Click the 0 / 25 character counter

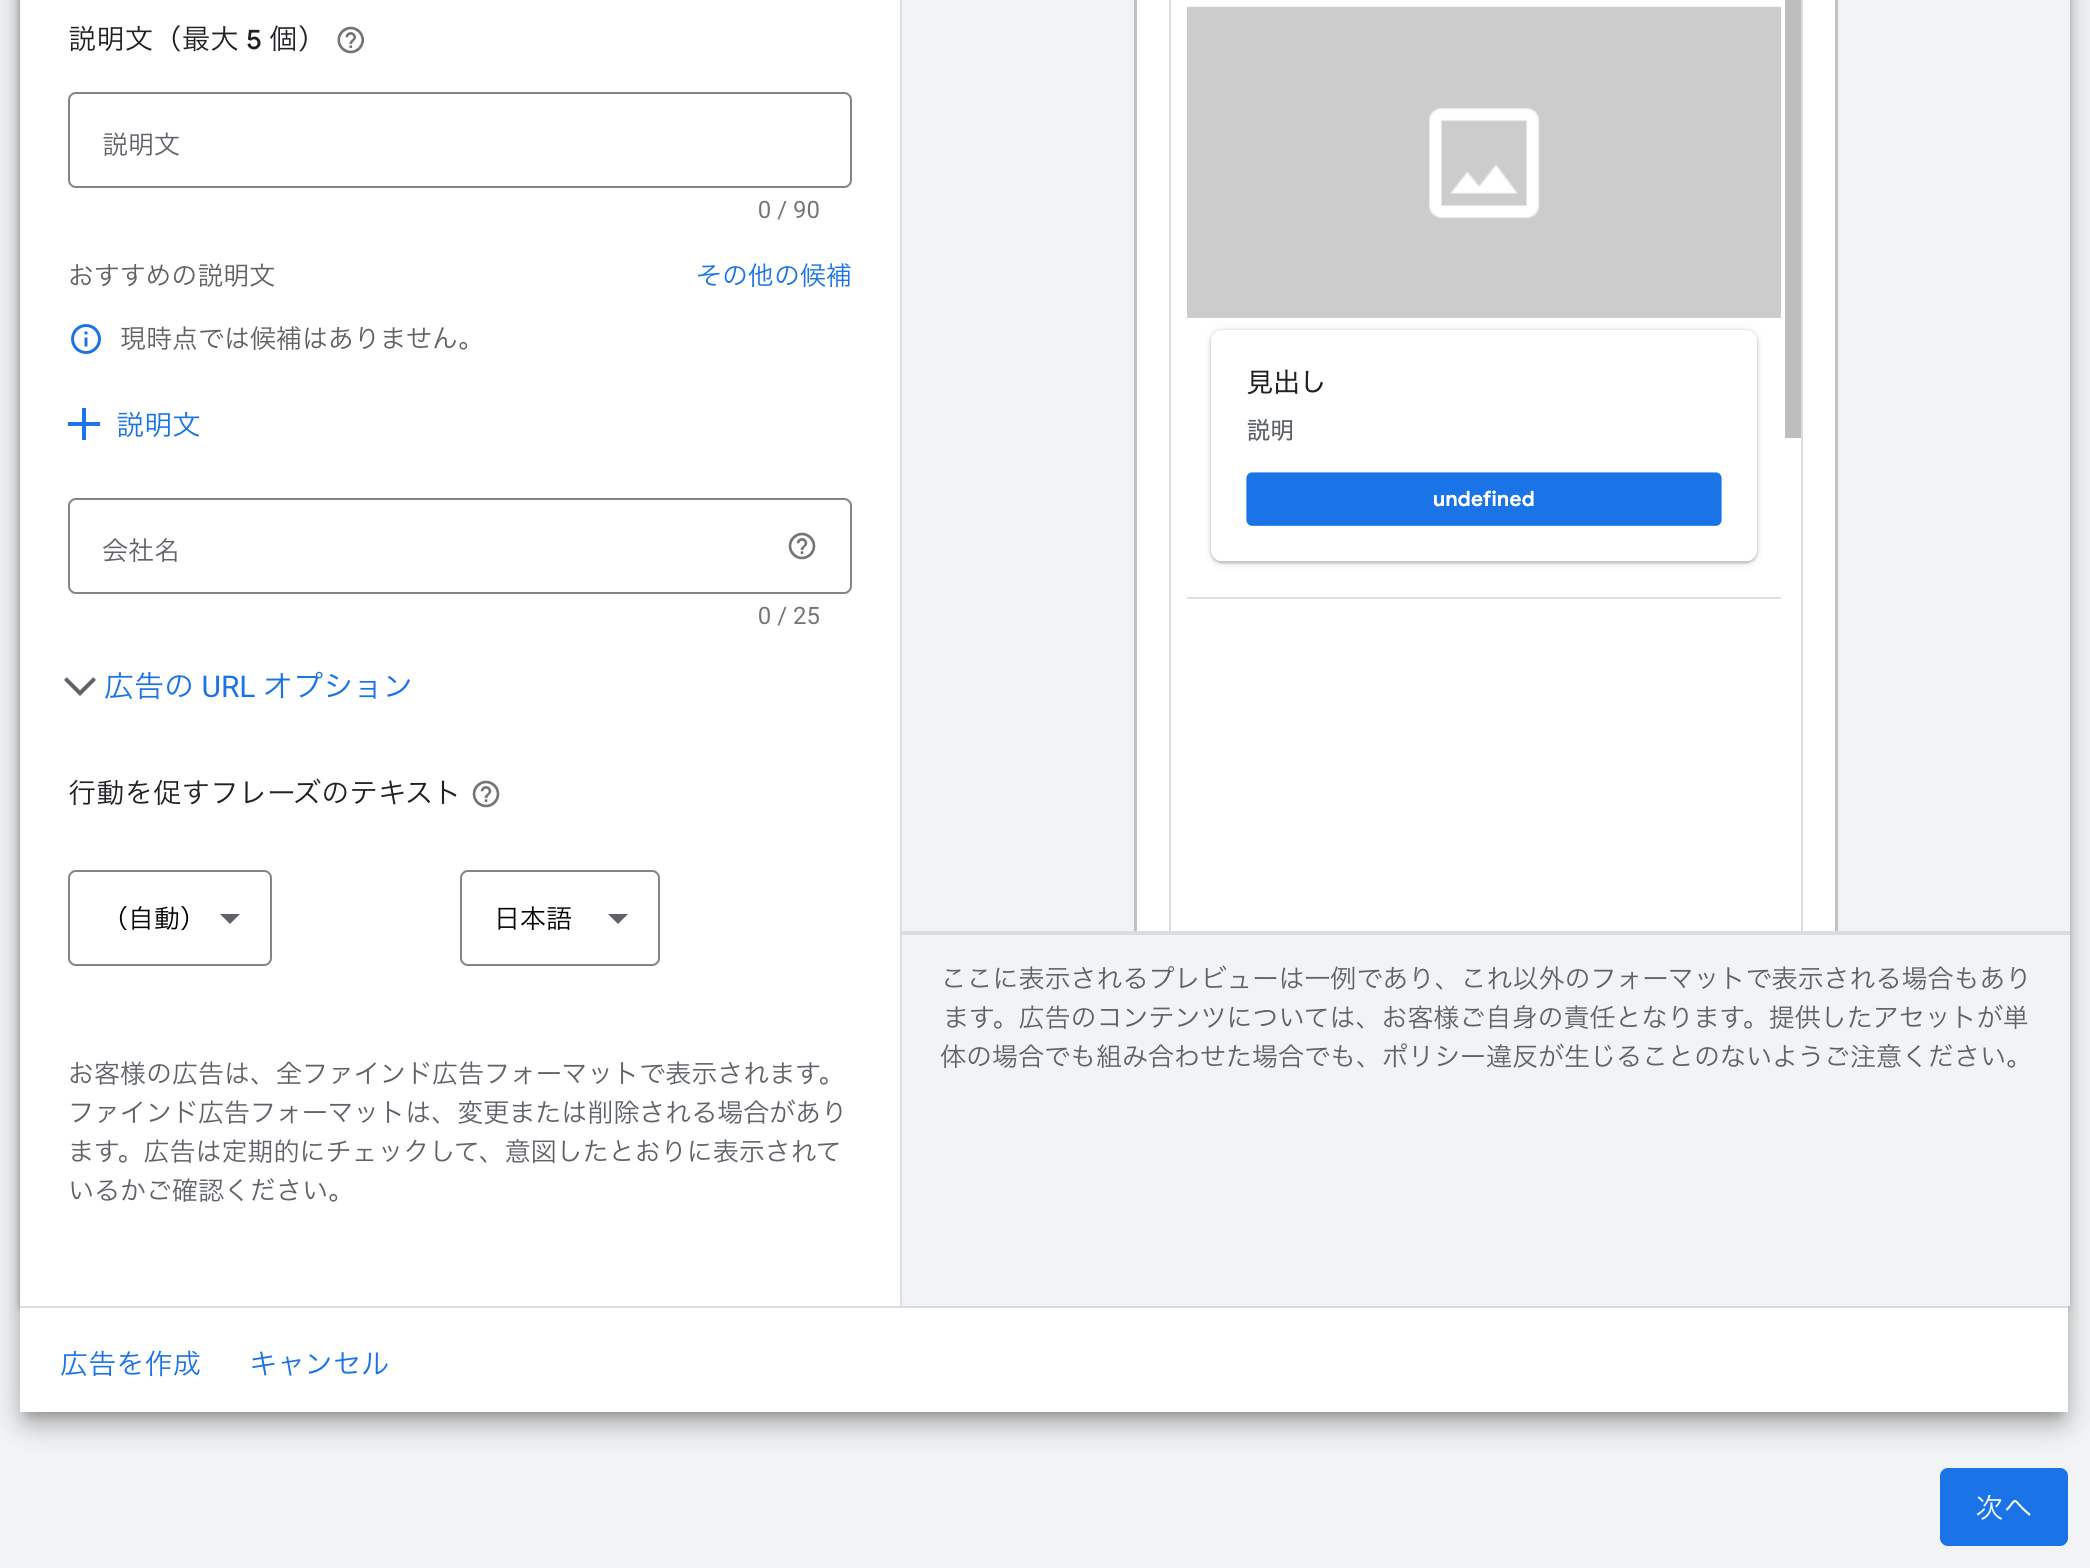[788, 616]
